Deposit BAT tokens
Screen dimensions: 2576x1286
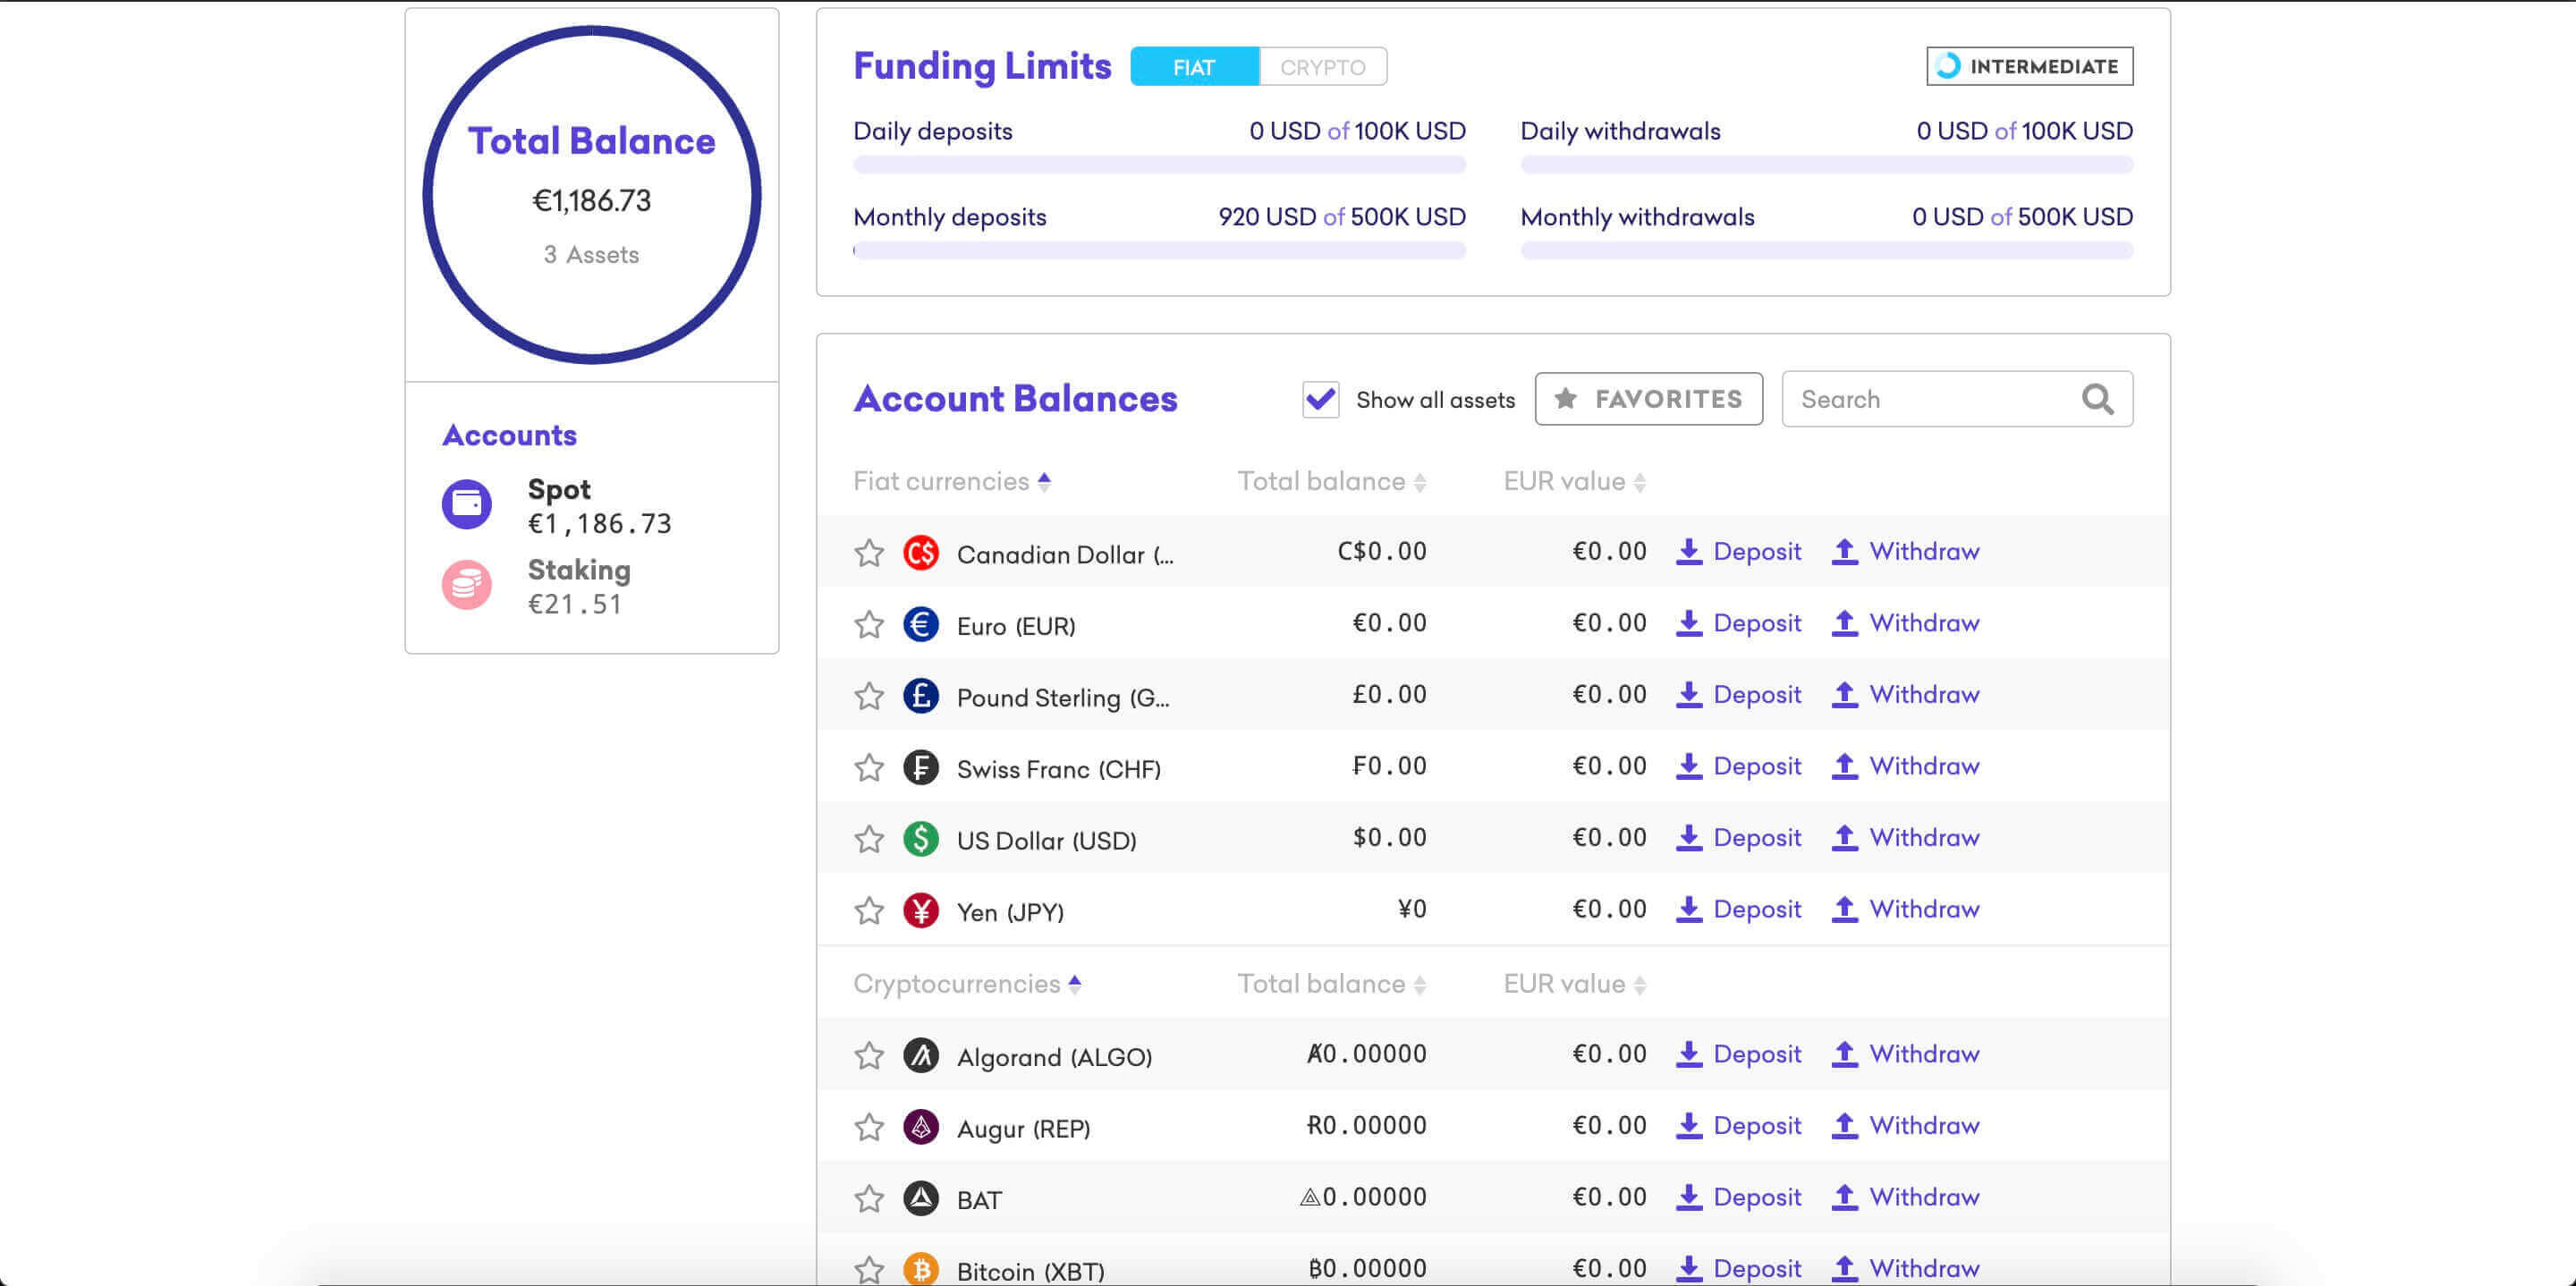click(1738, 1197)
